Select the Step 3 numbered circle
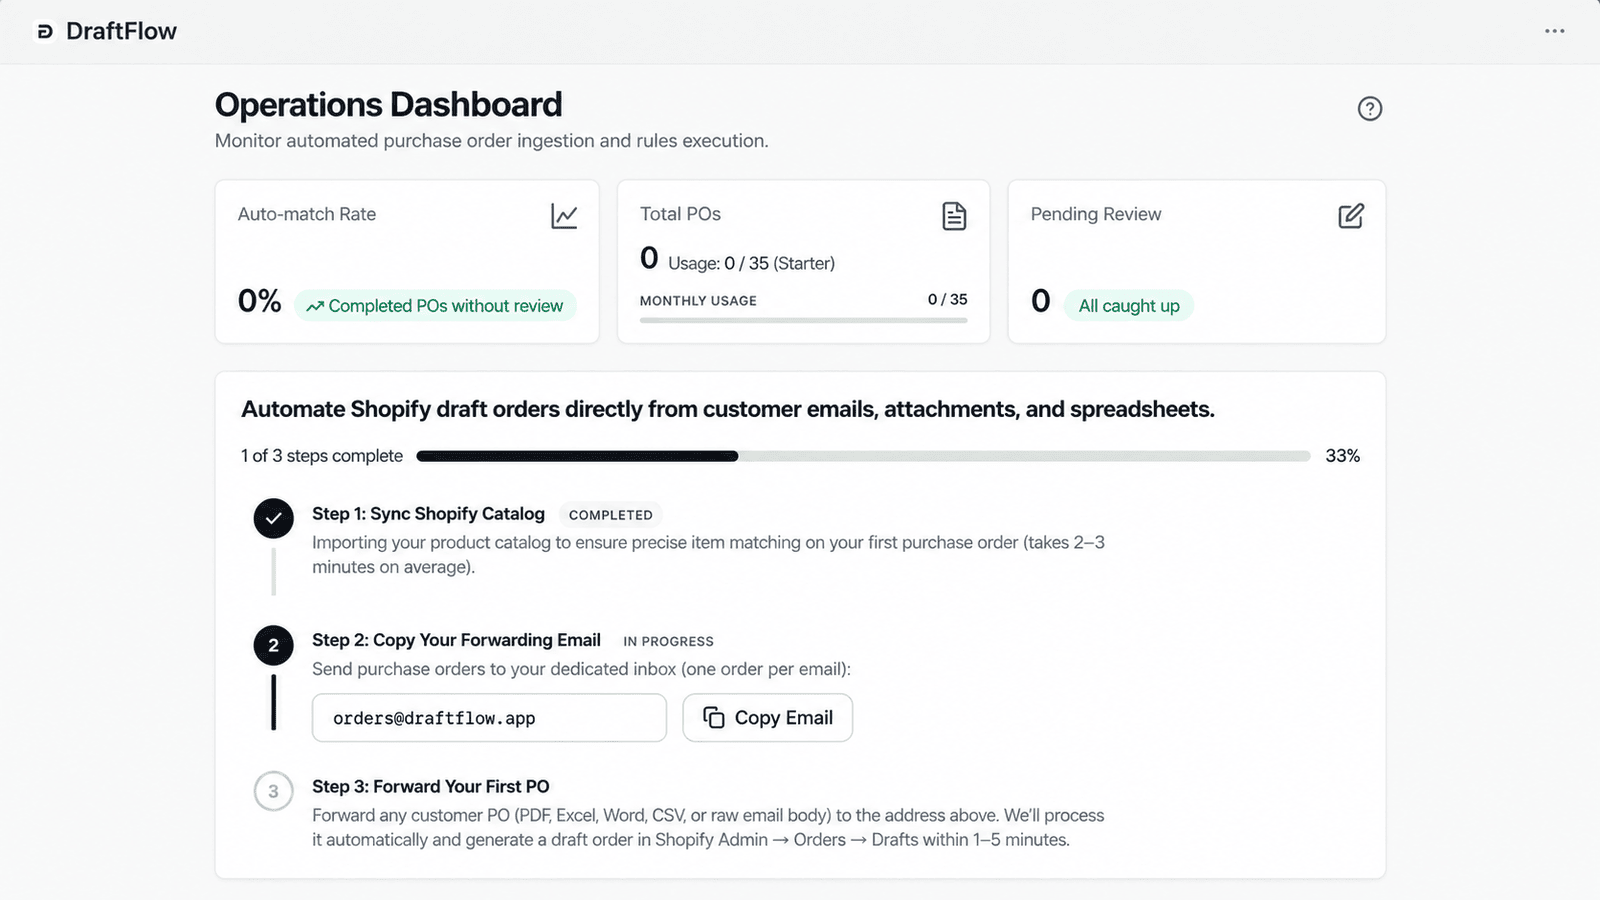 [273, 791]
